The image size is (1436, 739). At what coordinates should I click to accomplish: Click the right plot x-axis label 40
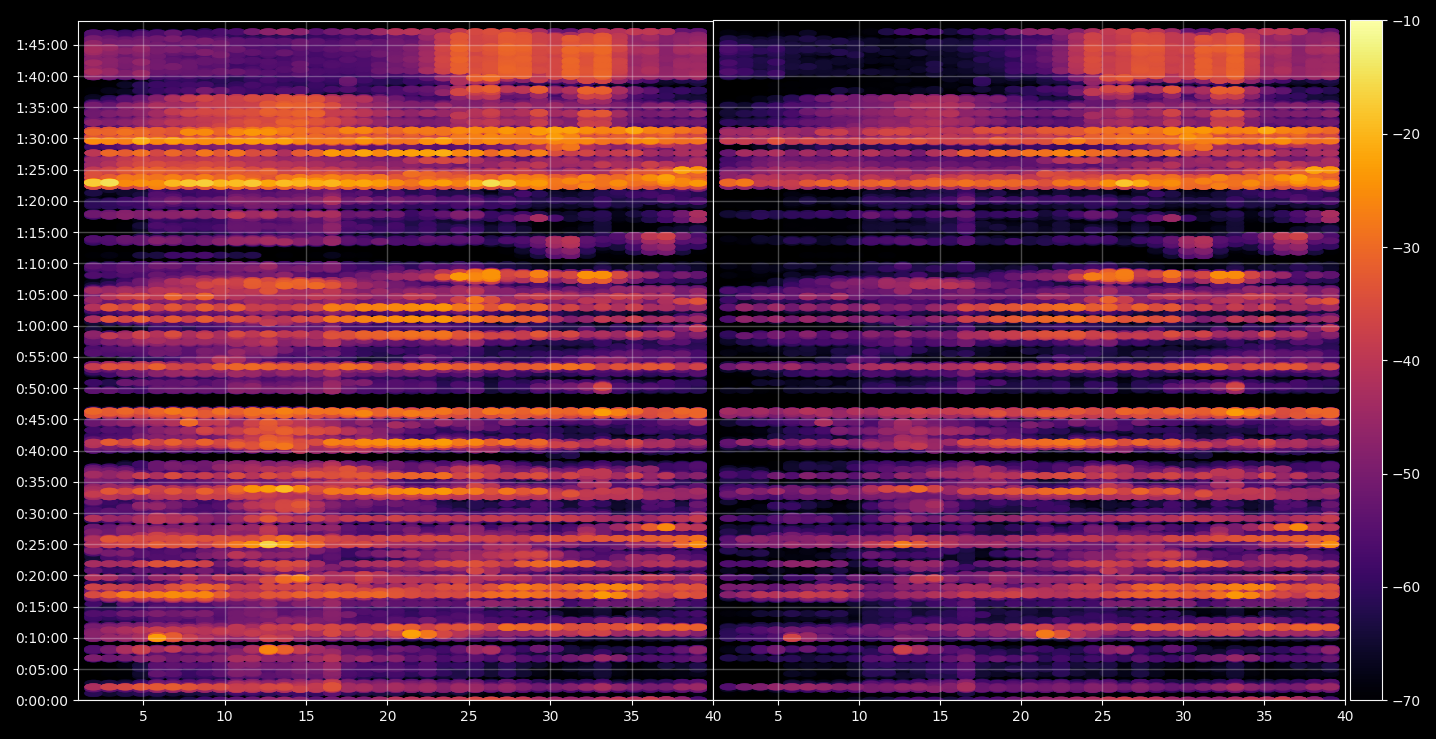pyautogui.click(x=1345, y=717)
